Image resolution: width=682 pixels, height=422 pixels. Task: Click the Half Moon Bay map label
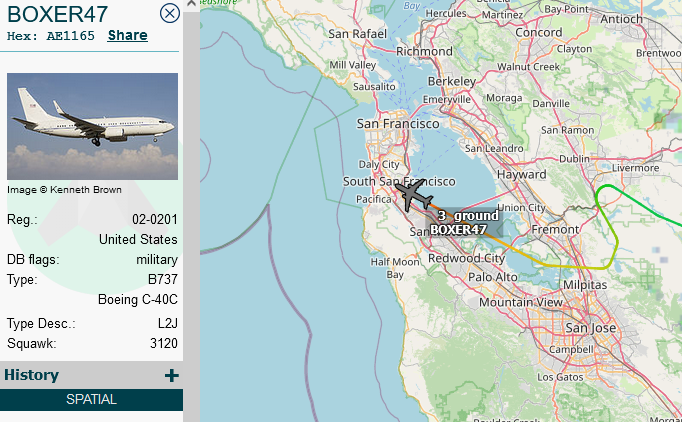point(395,268)
